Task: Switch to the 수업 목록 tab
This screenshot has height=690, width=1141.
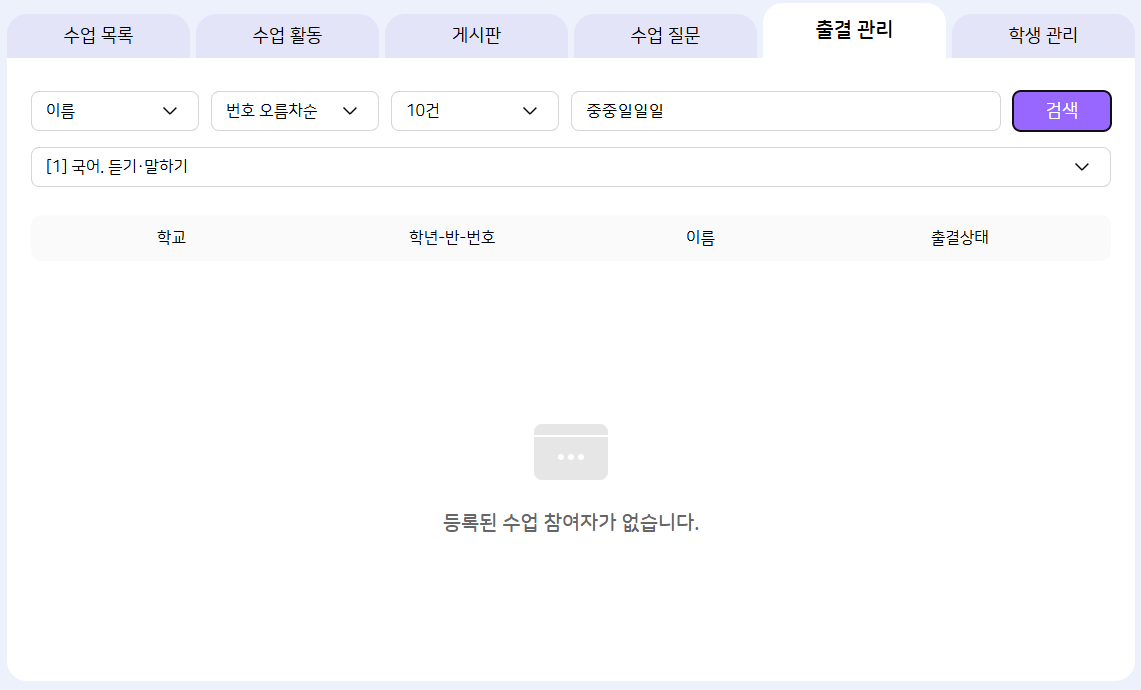Action: point(98,36)
